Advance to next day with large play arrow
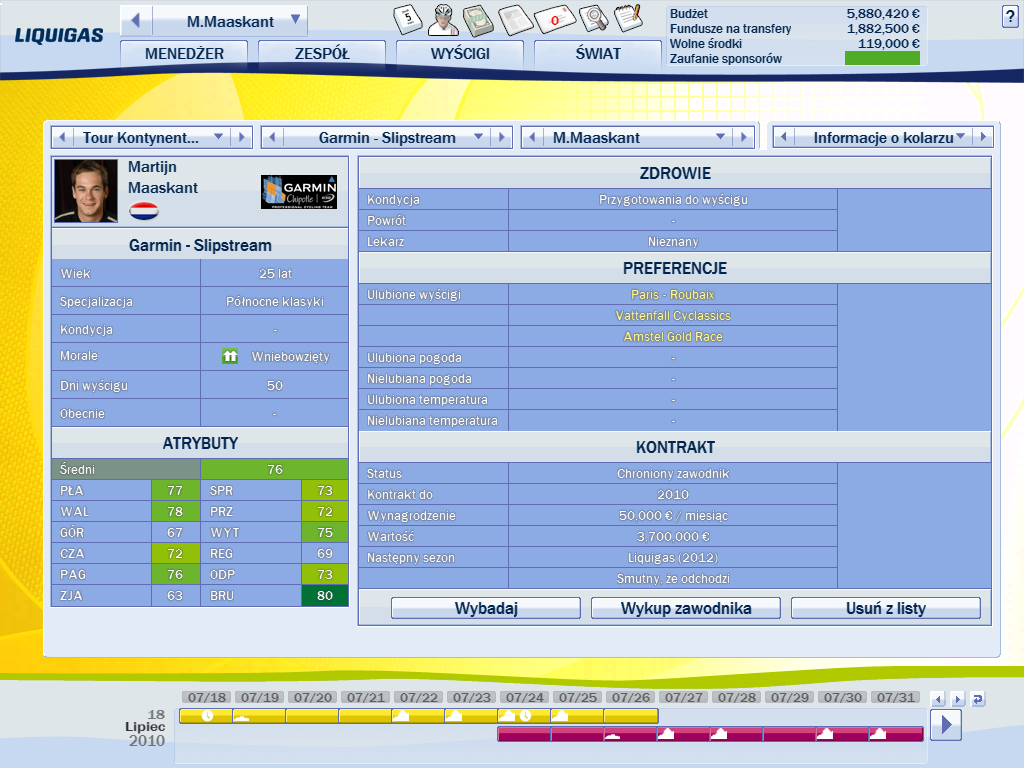The height and width of the screenshot is (768, 1024). (946, 725)
